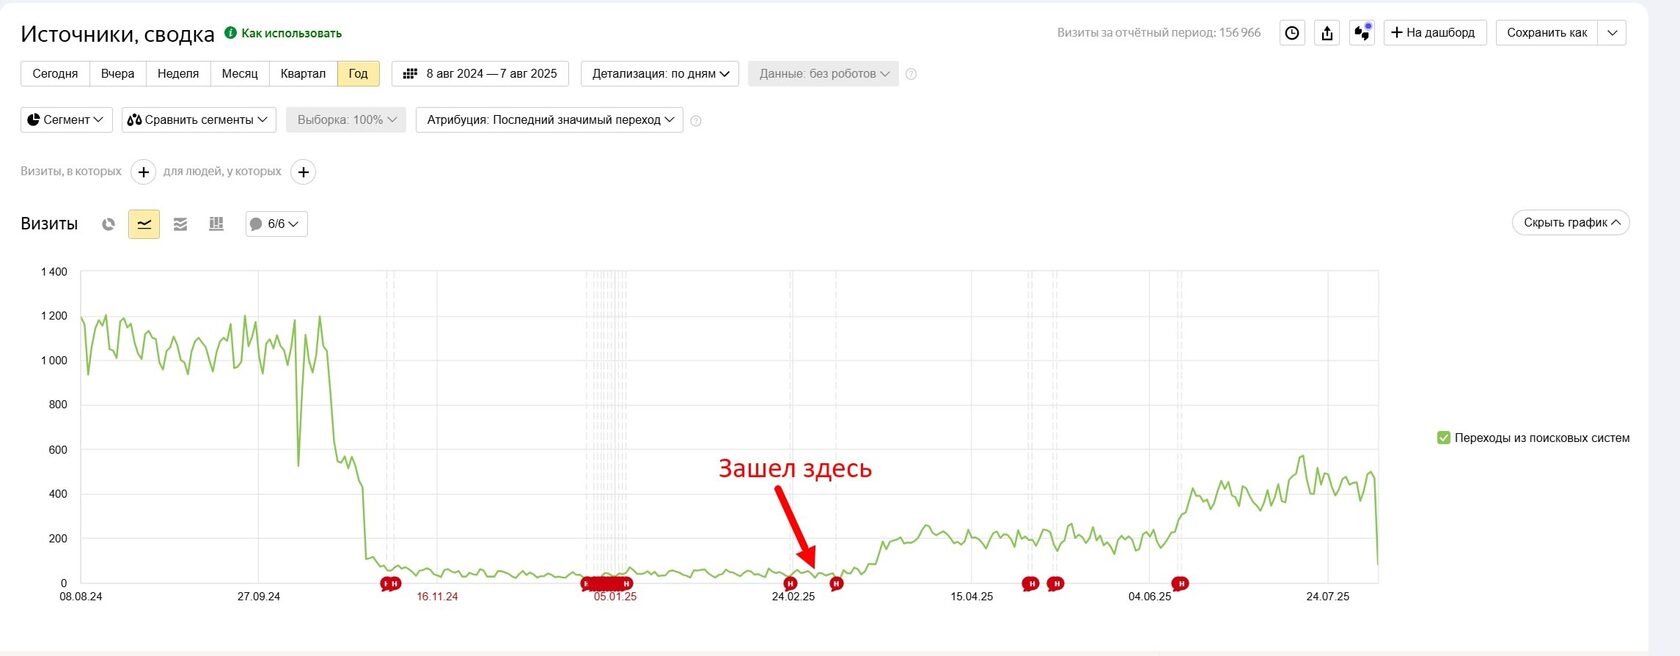Select the Месяц period tab
The image size is (1680, 656).
(240, 74)
